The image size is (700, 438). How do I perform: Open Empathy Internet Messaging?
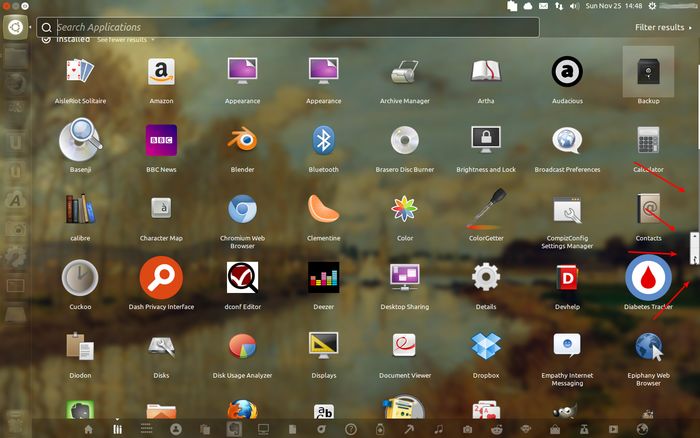(567, 346)
